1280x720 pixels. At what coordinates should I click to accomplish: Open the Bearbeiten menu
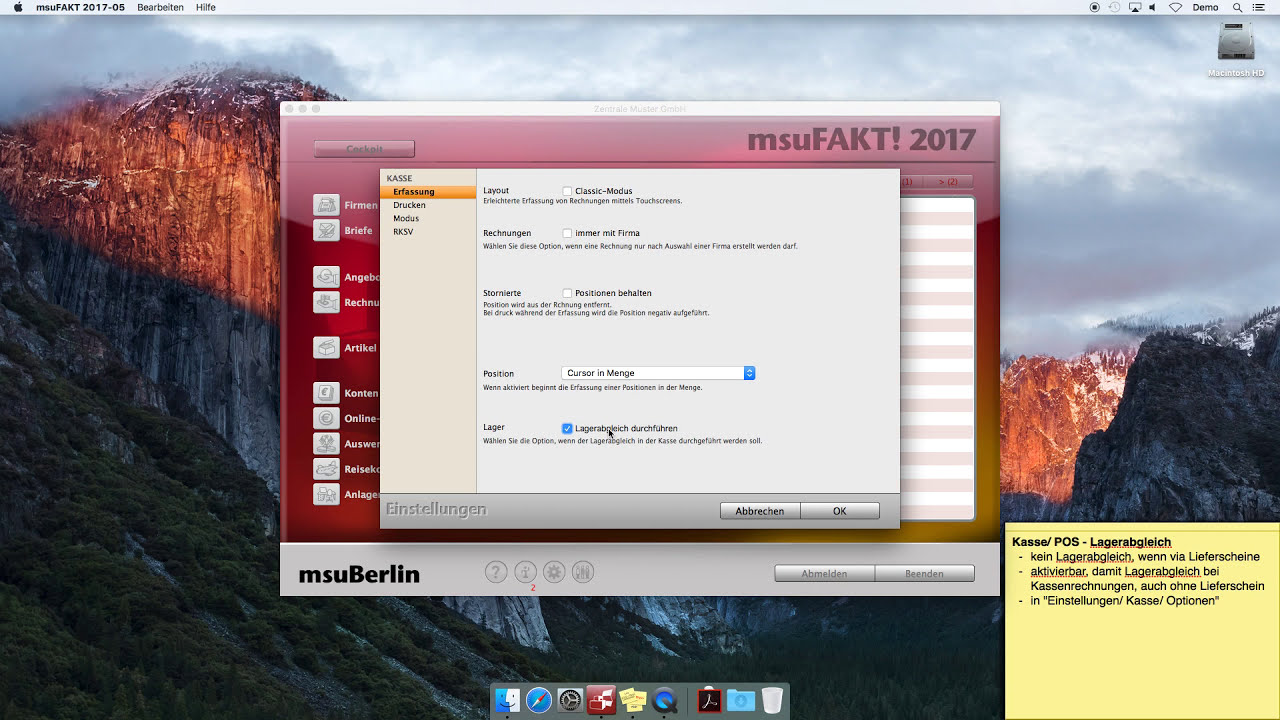pyautogui.click(x=160, y=7)
